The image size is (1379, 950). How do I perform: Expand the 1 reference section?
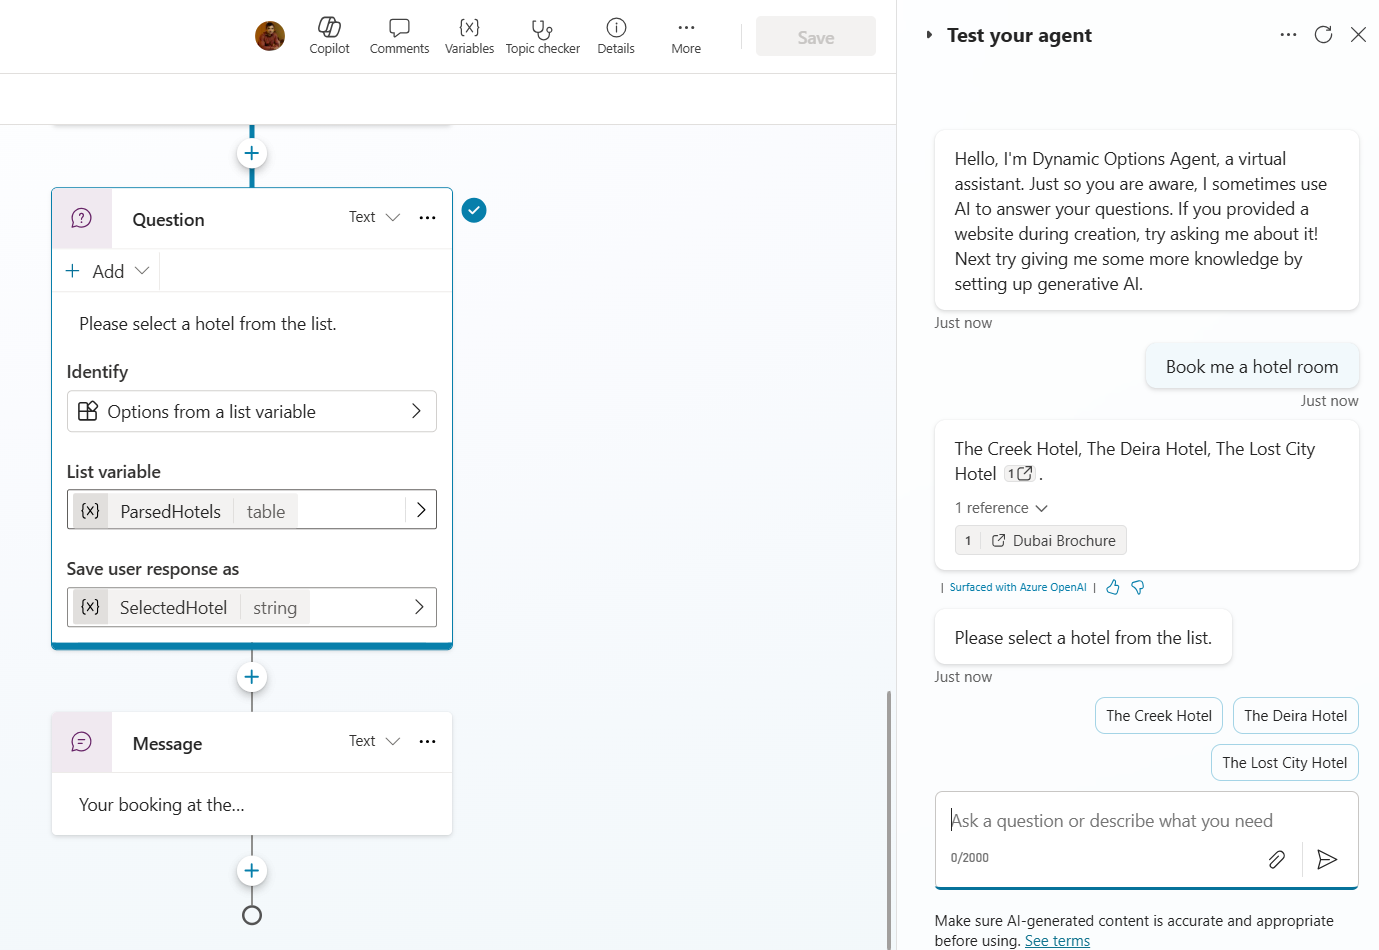click(1001, 507)
